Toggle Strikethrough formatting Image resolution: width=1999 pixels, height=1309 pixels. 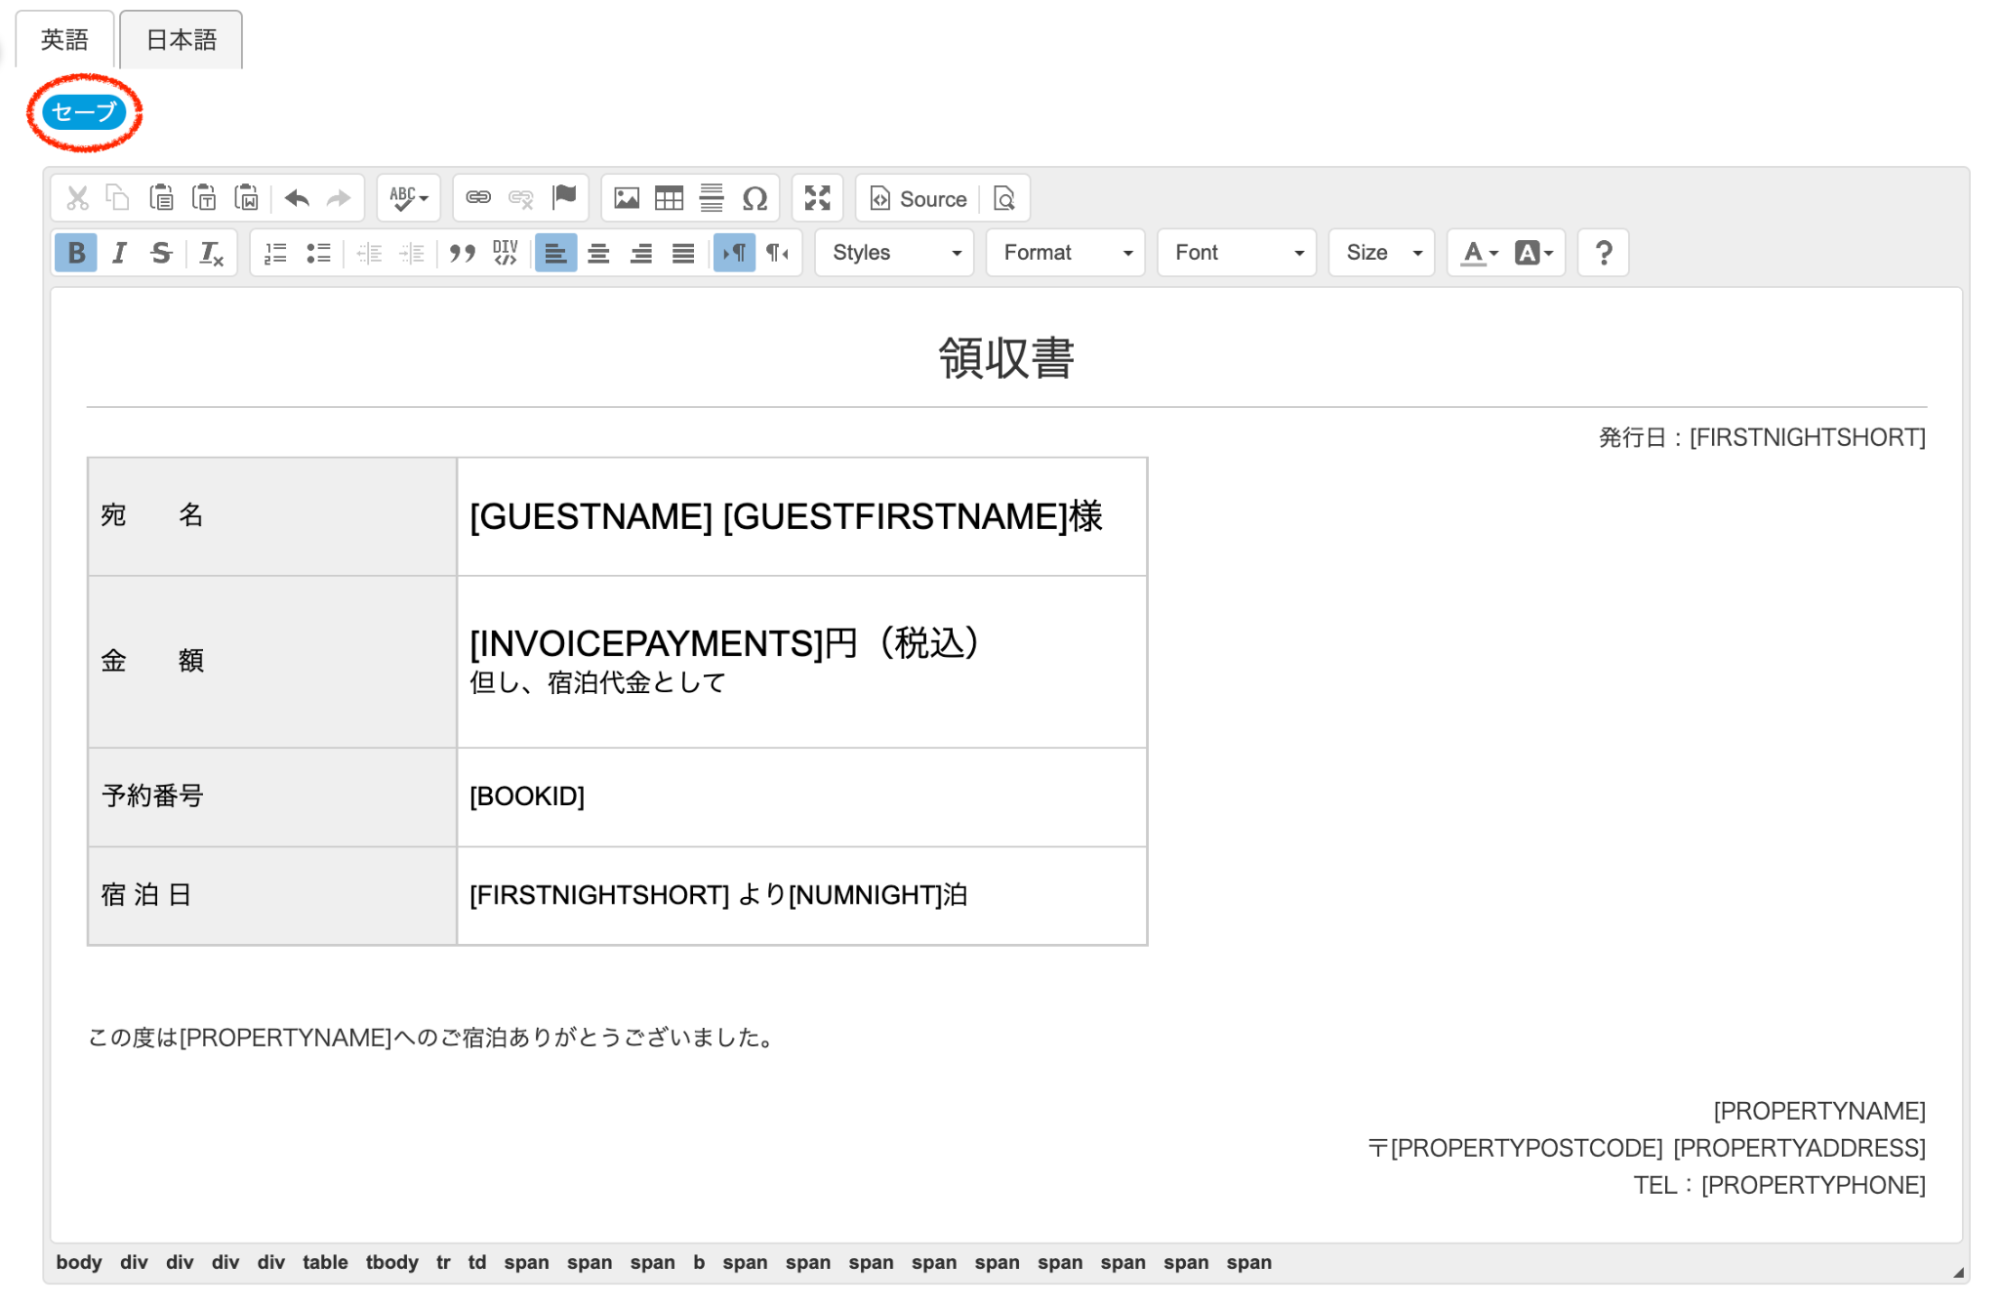161,253
